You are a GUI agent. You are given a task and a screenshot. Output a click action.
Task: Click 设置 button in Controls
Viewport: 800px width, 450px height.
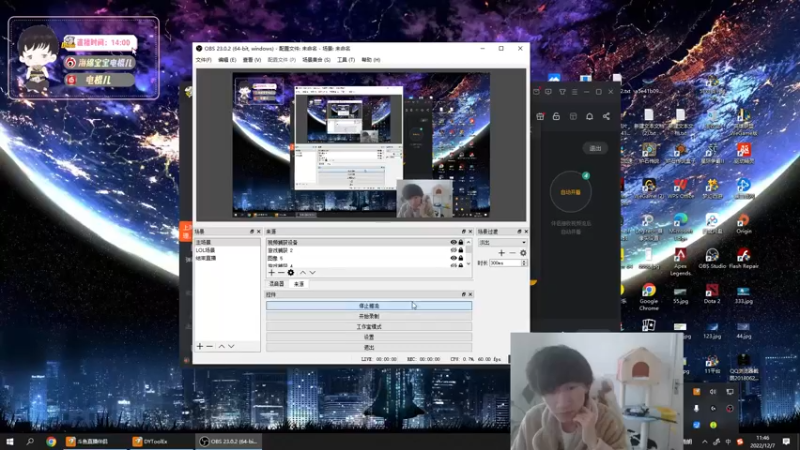click(x=369, y=337)
